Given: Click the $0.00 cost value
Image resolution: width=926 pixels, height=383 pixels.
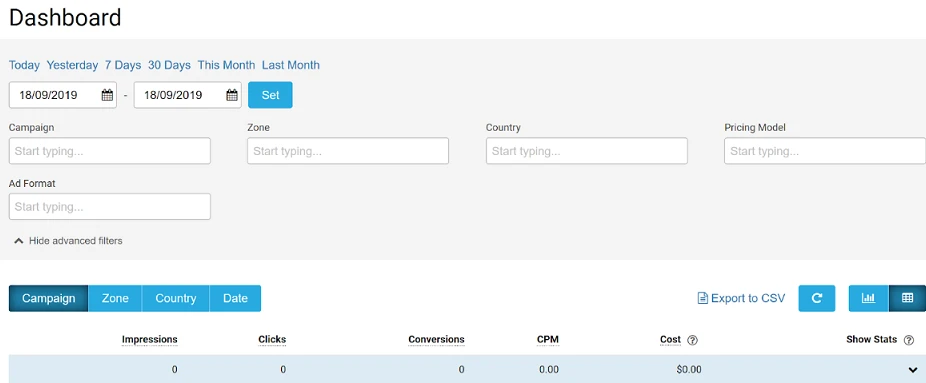Looking at the screenshot, I should (x=689, y=370).
